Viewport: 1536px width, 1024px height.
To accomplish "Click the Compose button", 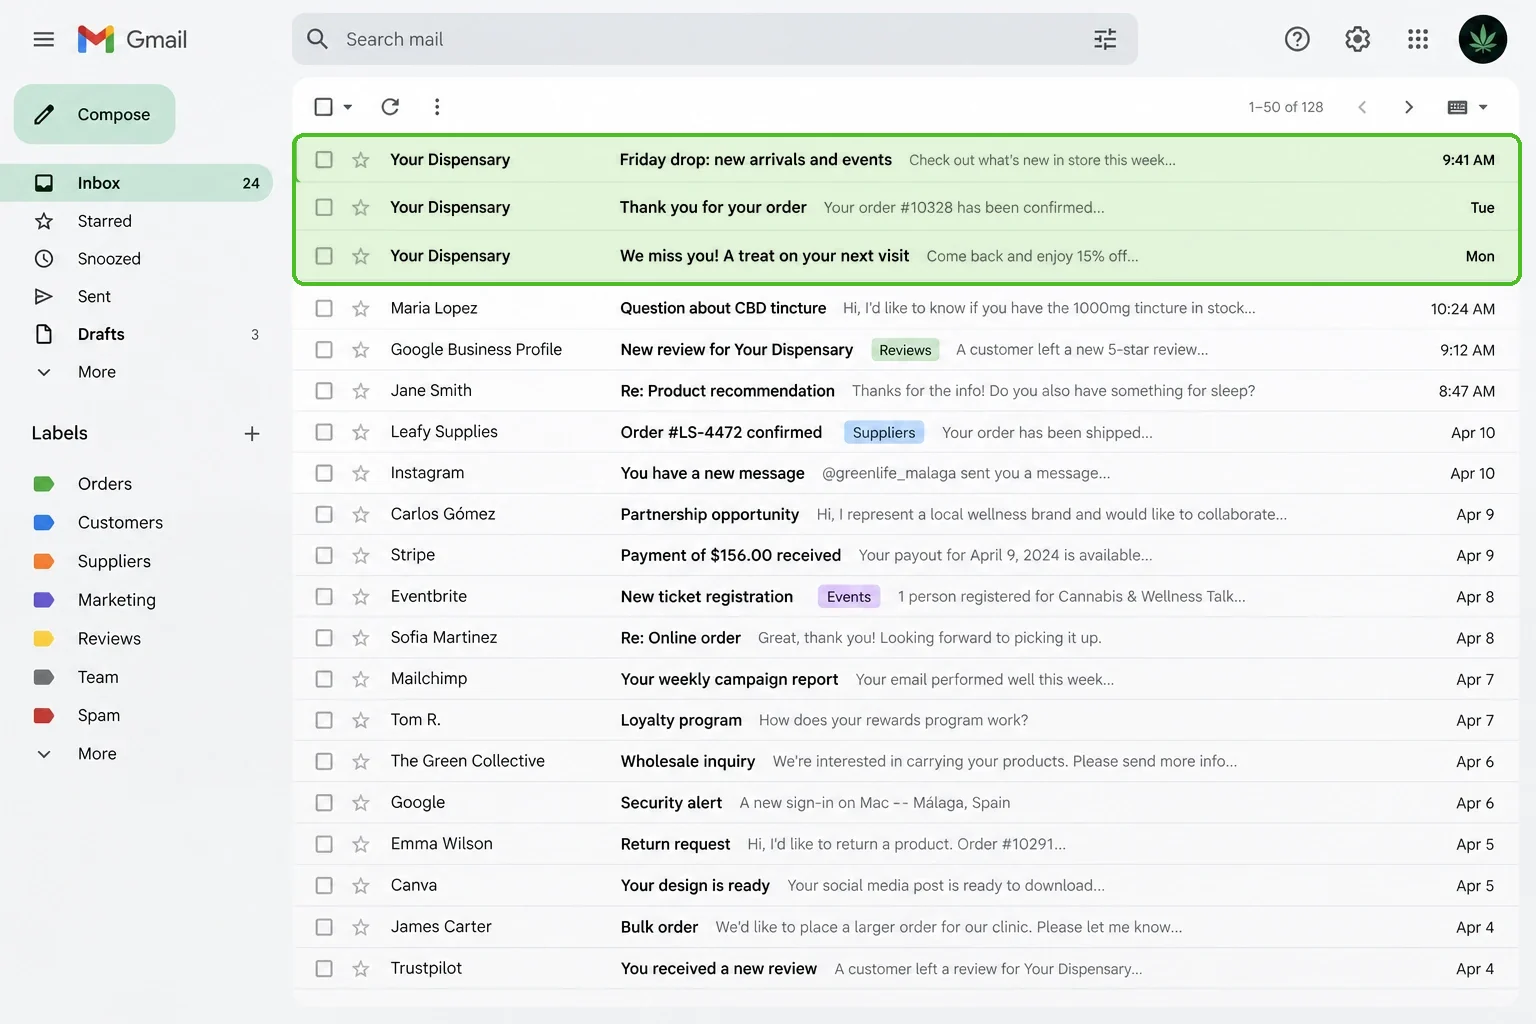I will tap(95, 114).
